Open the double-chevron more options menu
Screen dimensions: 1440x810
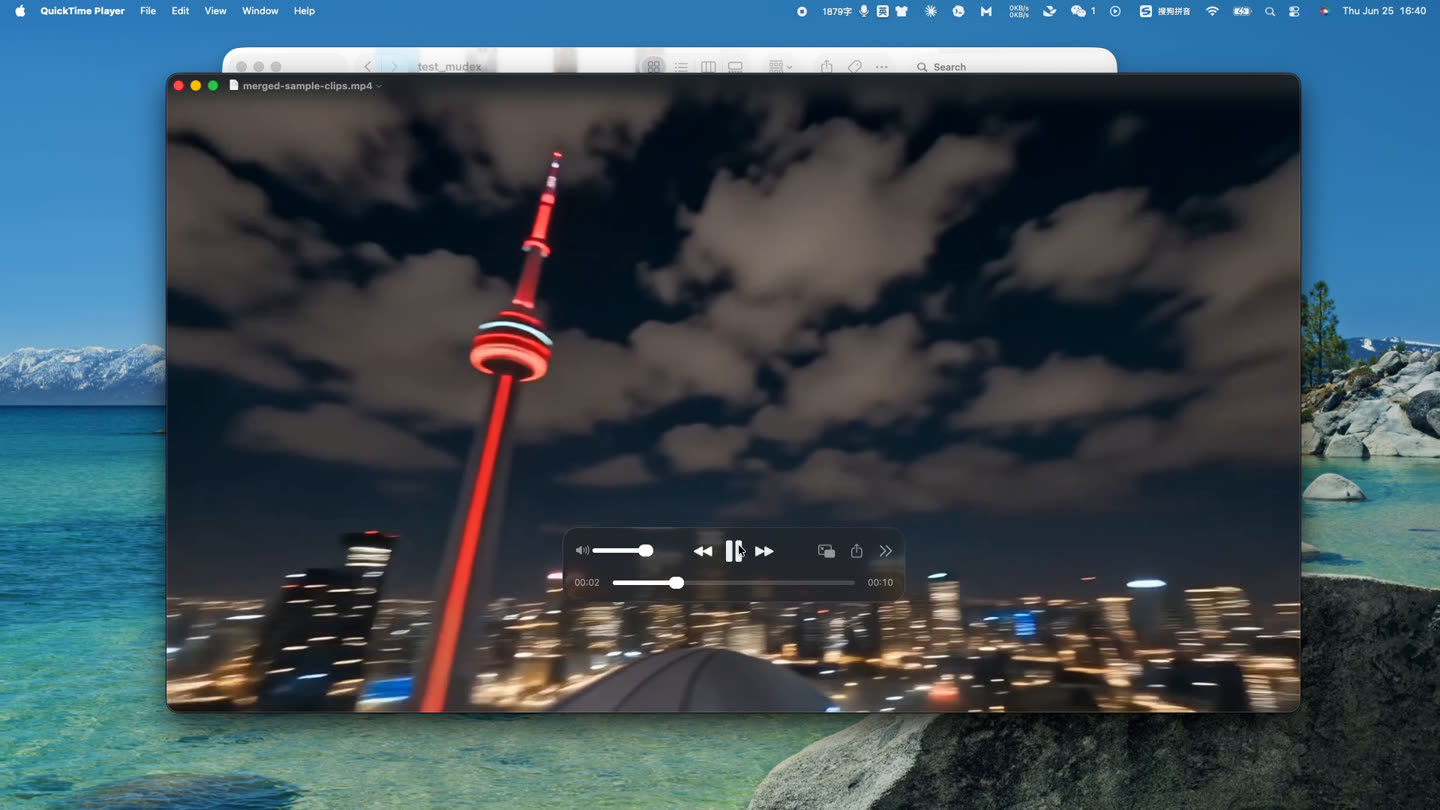(x=886, y=551)
